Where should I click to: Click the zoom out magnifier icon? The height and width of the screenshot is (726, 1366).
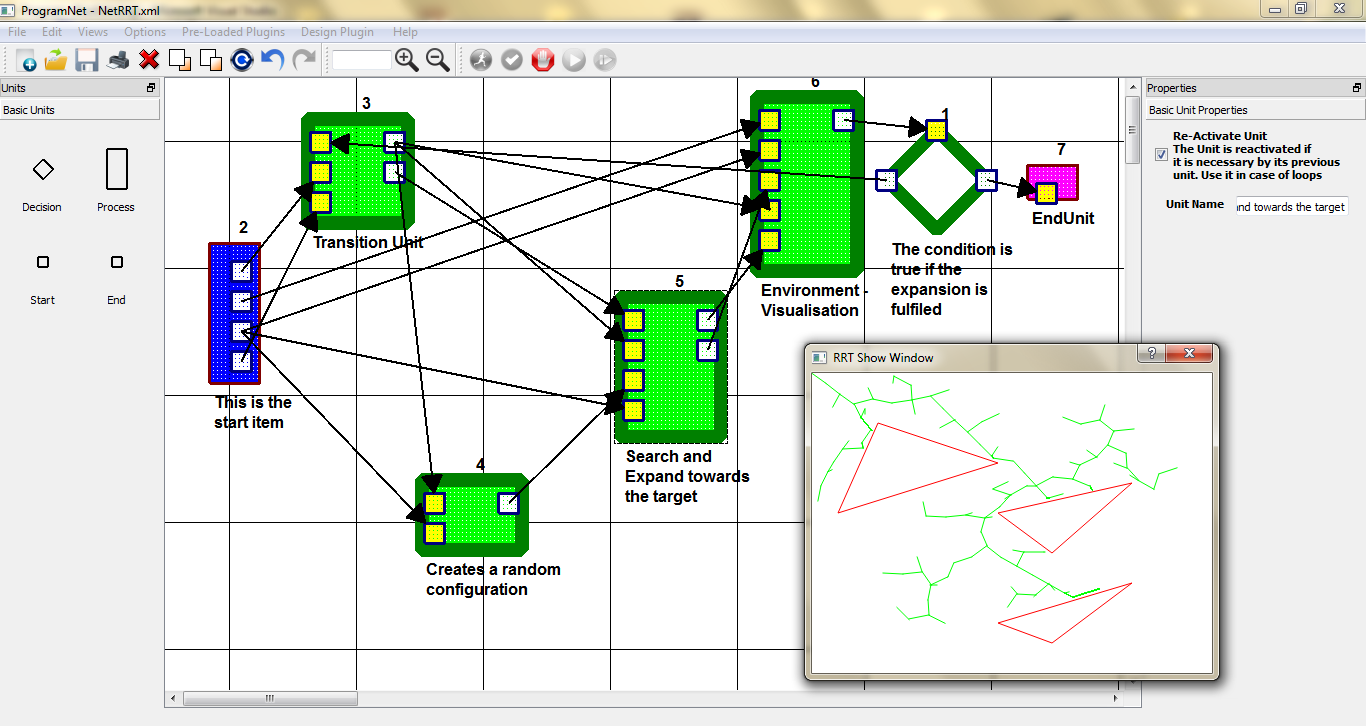pos(438,60)
